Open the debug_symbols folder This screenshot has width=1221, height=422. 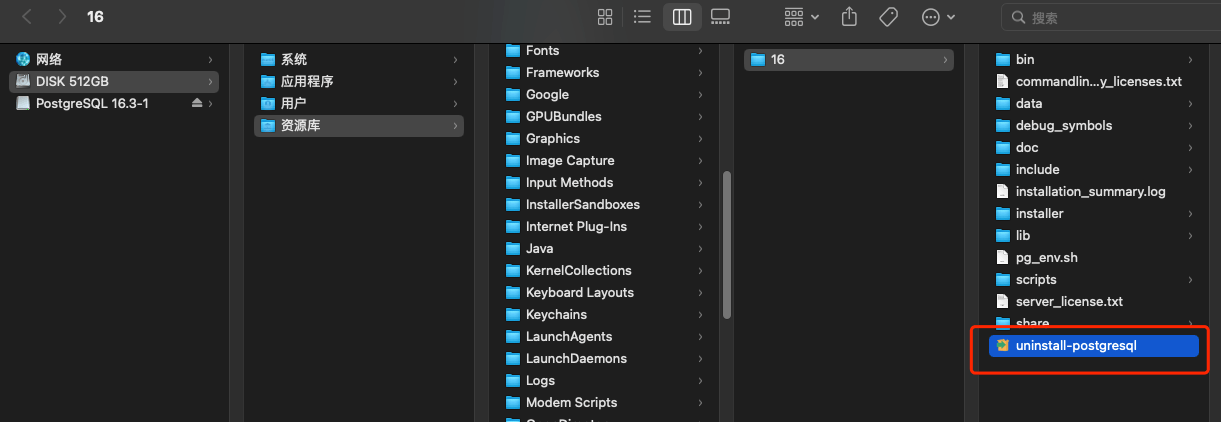tap(1094, 126)
